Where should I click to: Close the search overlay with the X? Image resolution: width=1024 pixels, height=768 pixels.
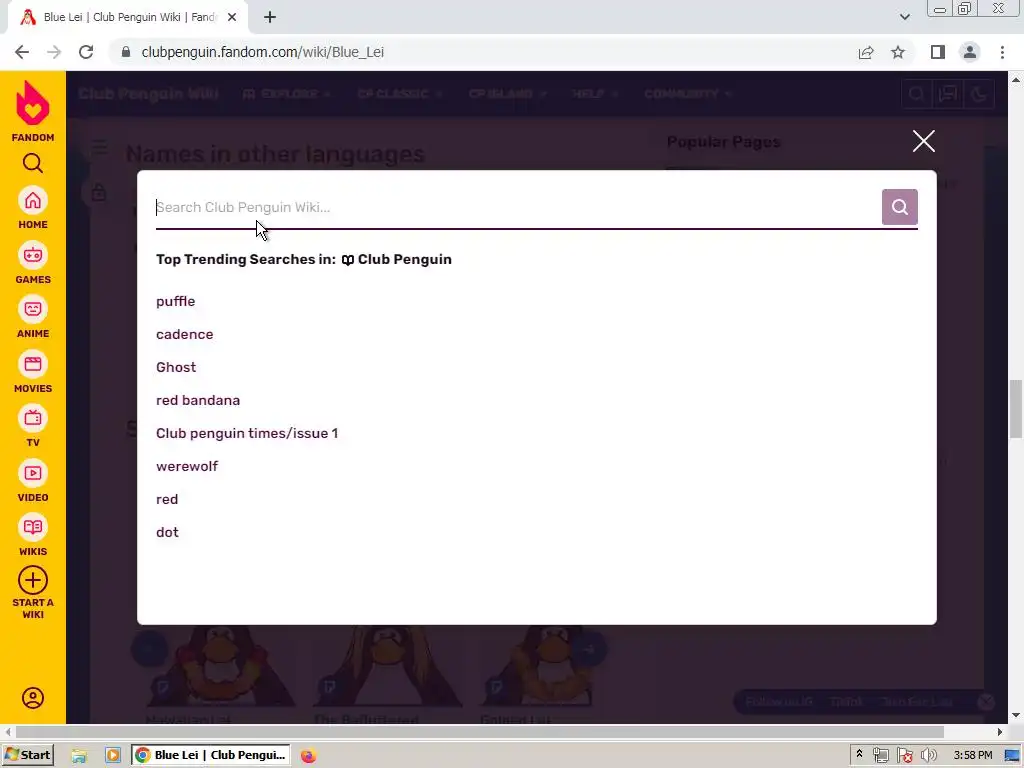tap(923, 140)
